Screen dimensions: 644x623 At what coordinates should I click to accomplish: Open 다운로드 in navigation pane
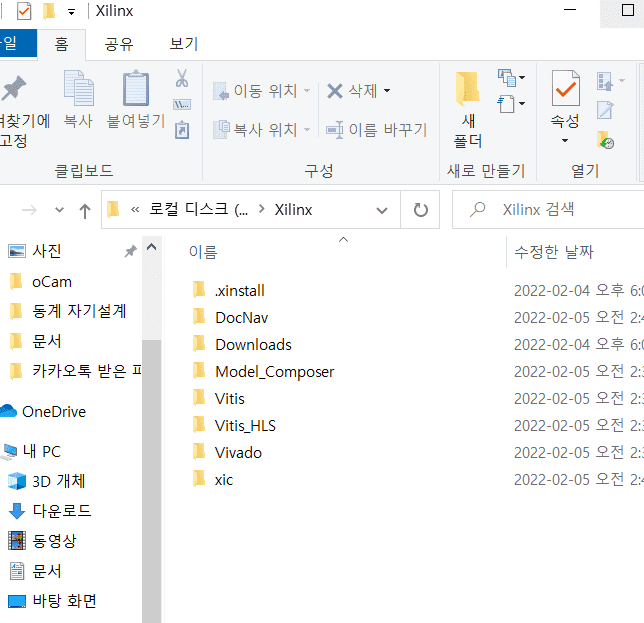pyautogui.click(x=62, y=511)
